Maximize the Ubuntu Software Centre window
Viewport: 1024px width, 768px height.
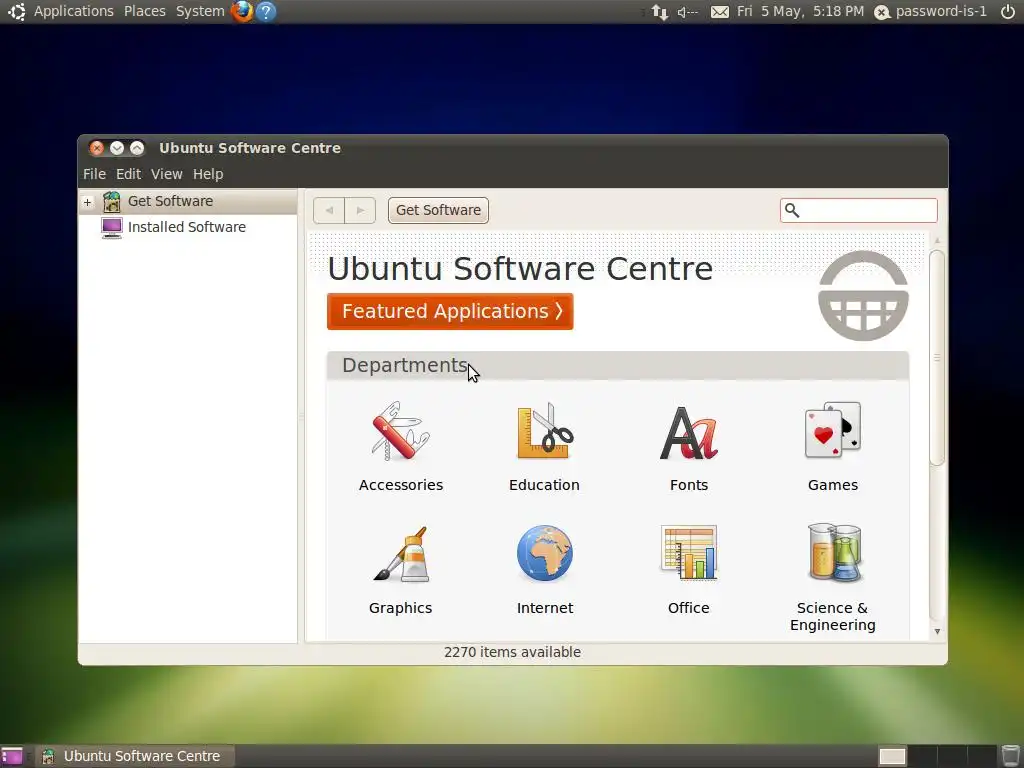click(x=136, y=148)
